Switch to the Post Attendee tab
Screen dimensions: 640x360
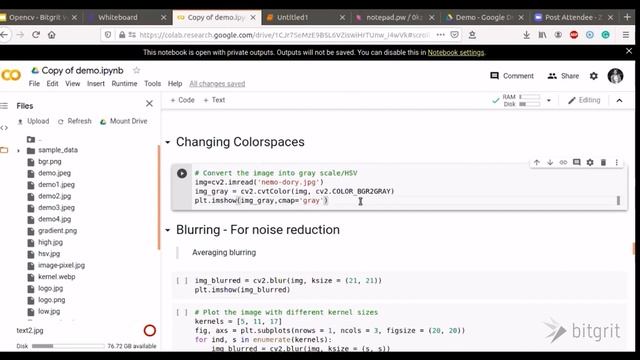click(574, 18)
